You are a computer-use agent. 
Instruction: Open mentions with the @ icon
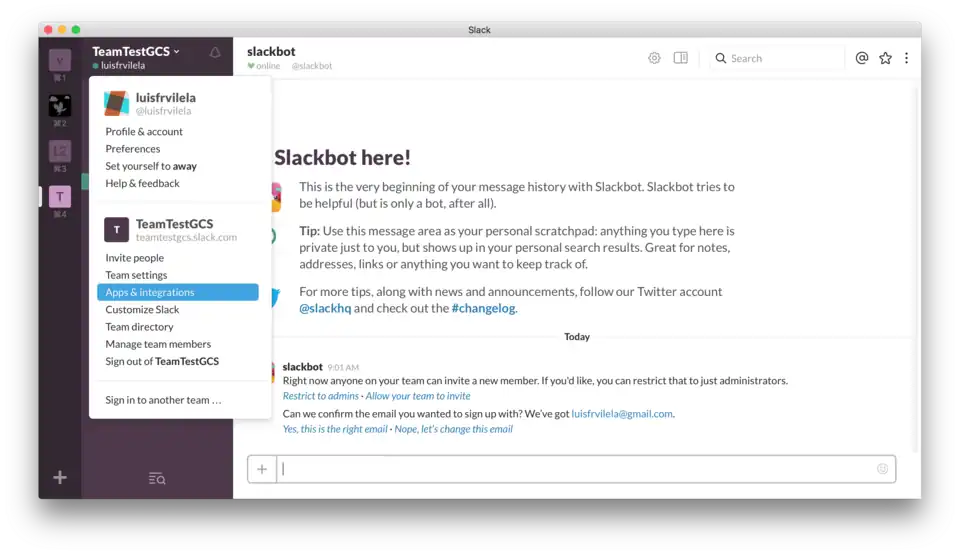[861, 58]
